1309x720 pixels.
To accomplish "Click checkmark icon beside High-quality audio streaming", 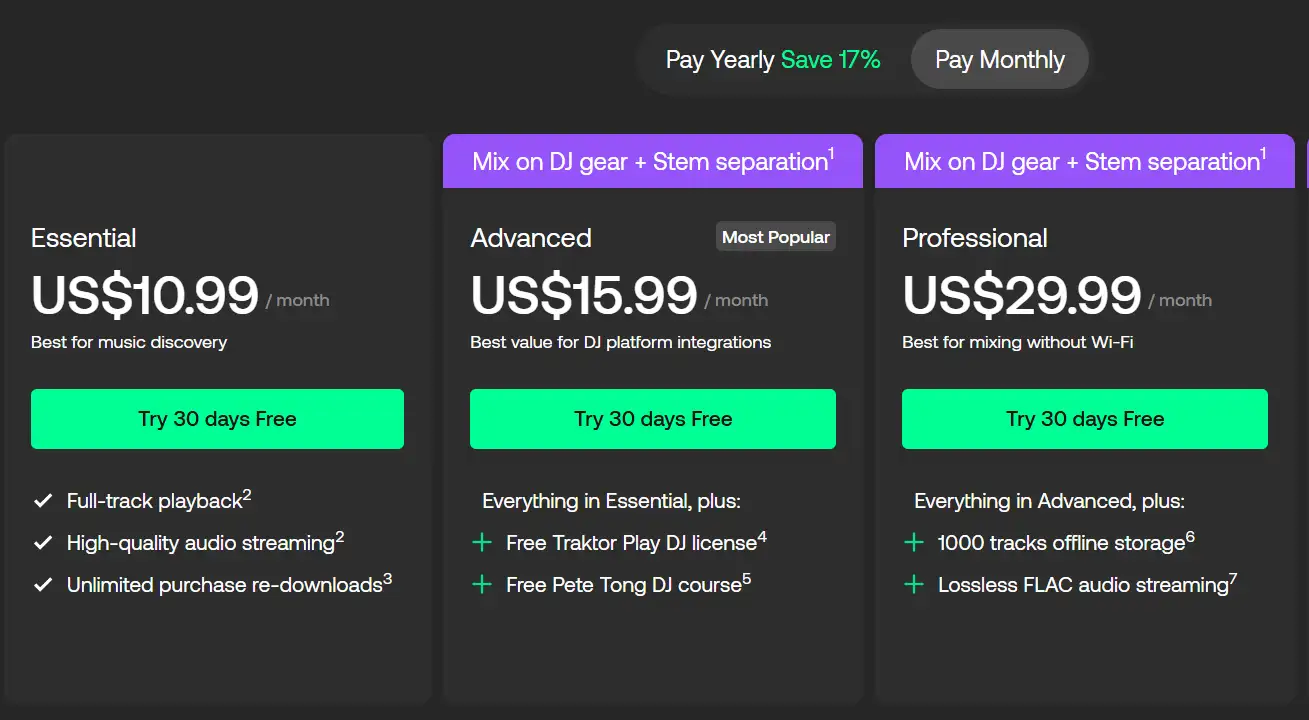I will (43, 543).
